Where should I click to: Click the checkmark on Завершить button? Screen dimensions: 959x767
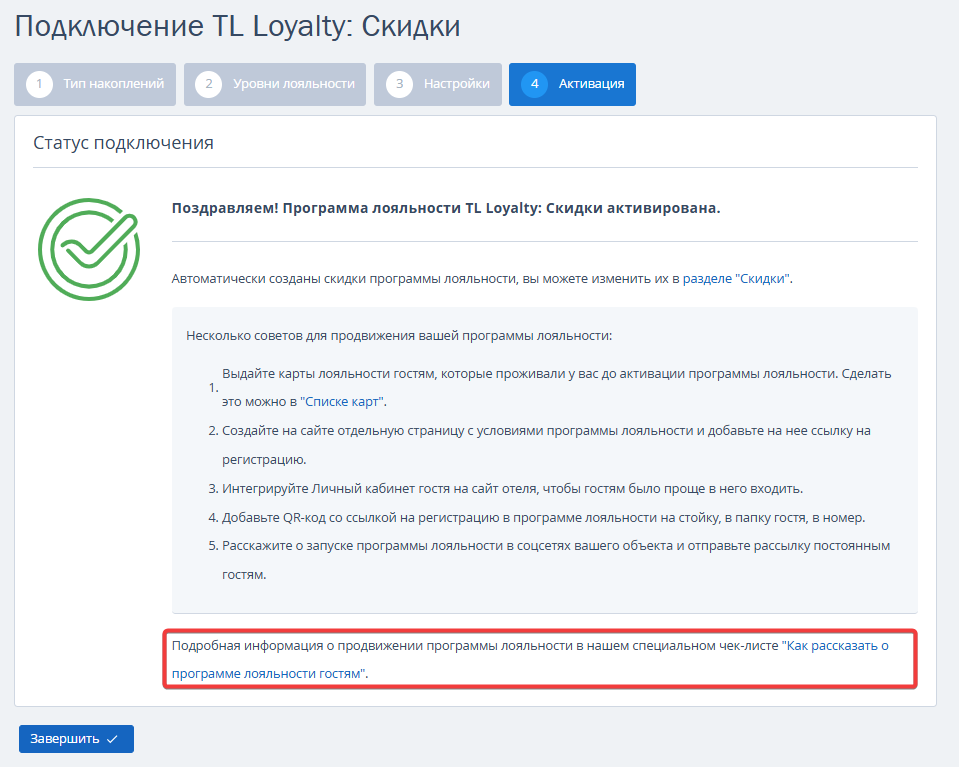pos(113,739)
